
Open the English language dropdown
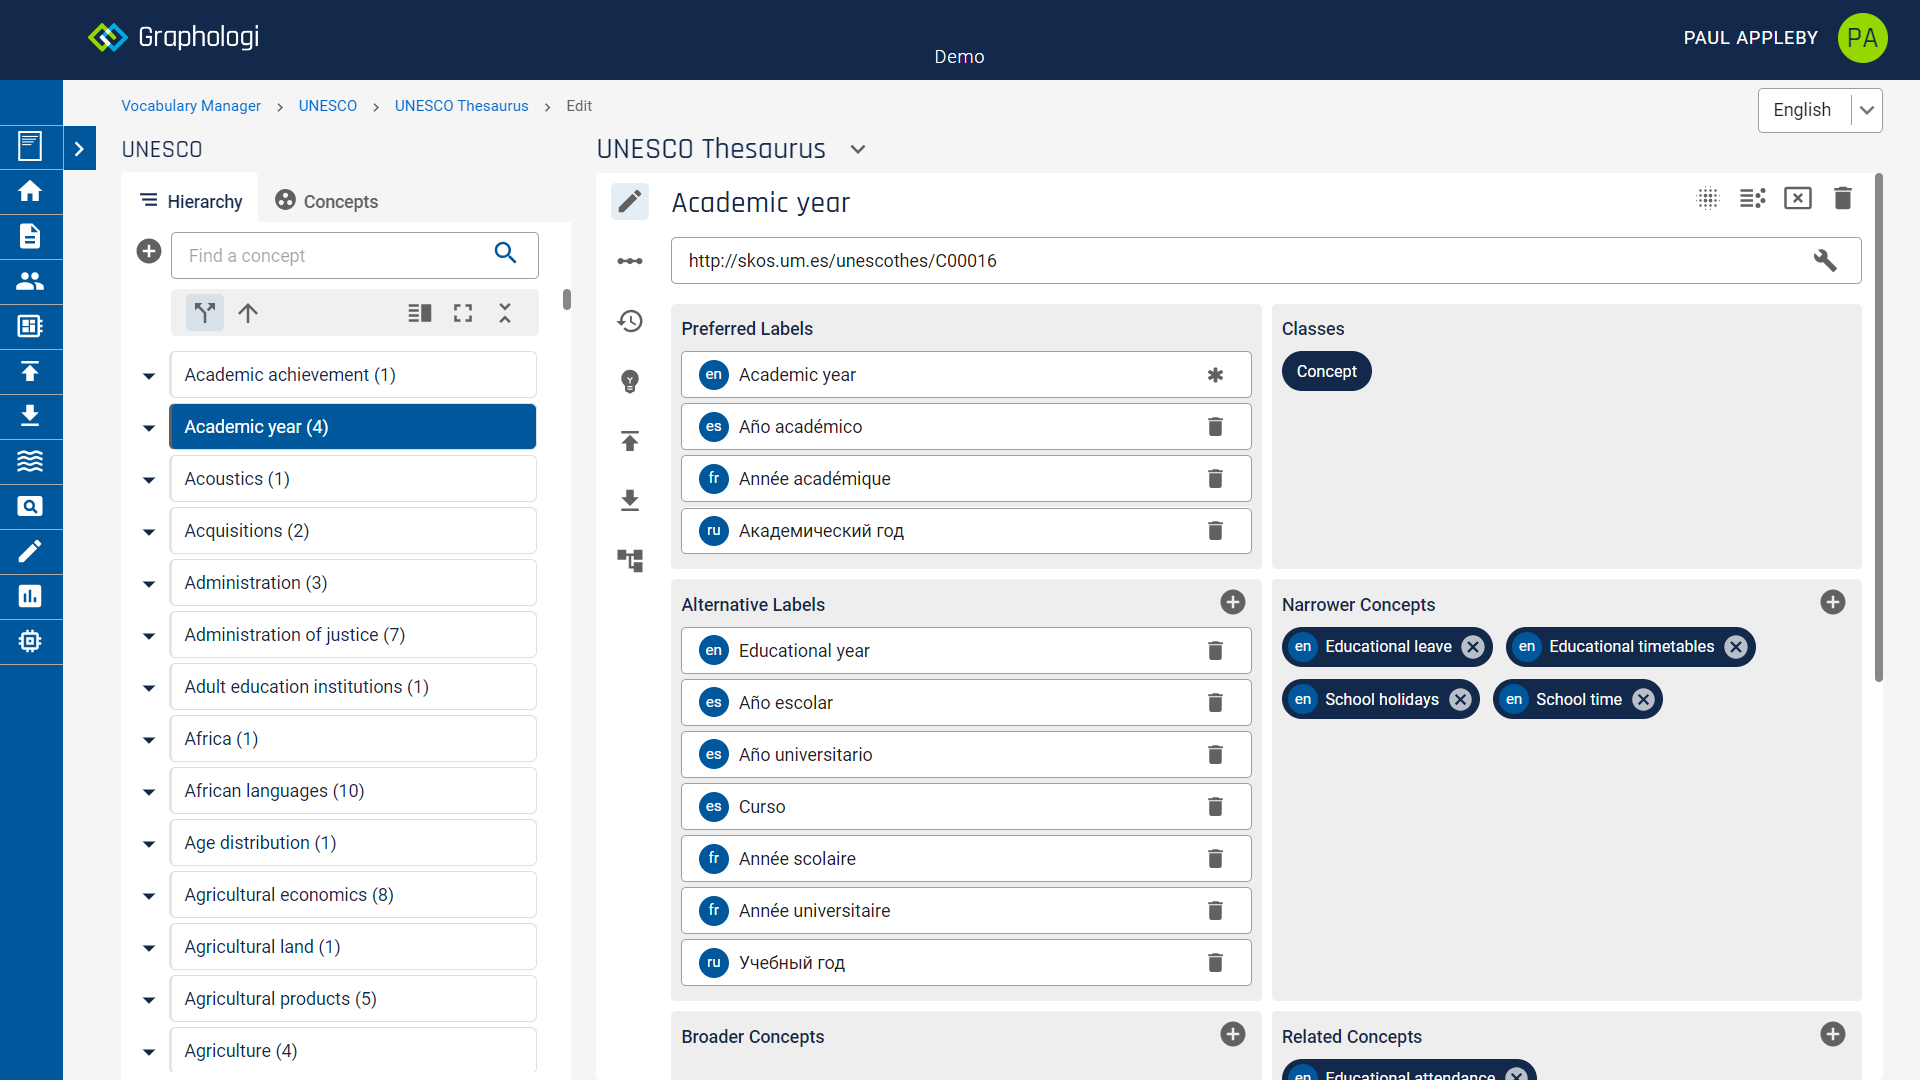pos(1820,110)
